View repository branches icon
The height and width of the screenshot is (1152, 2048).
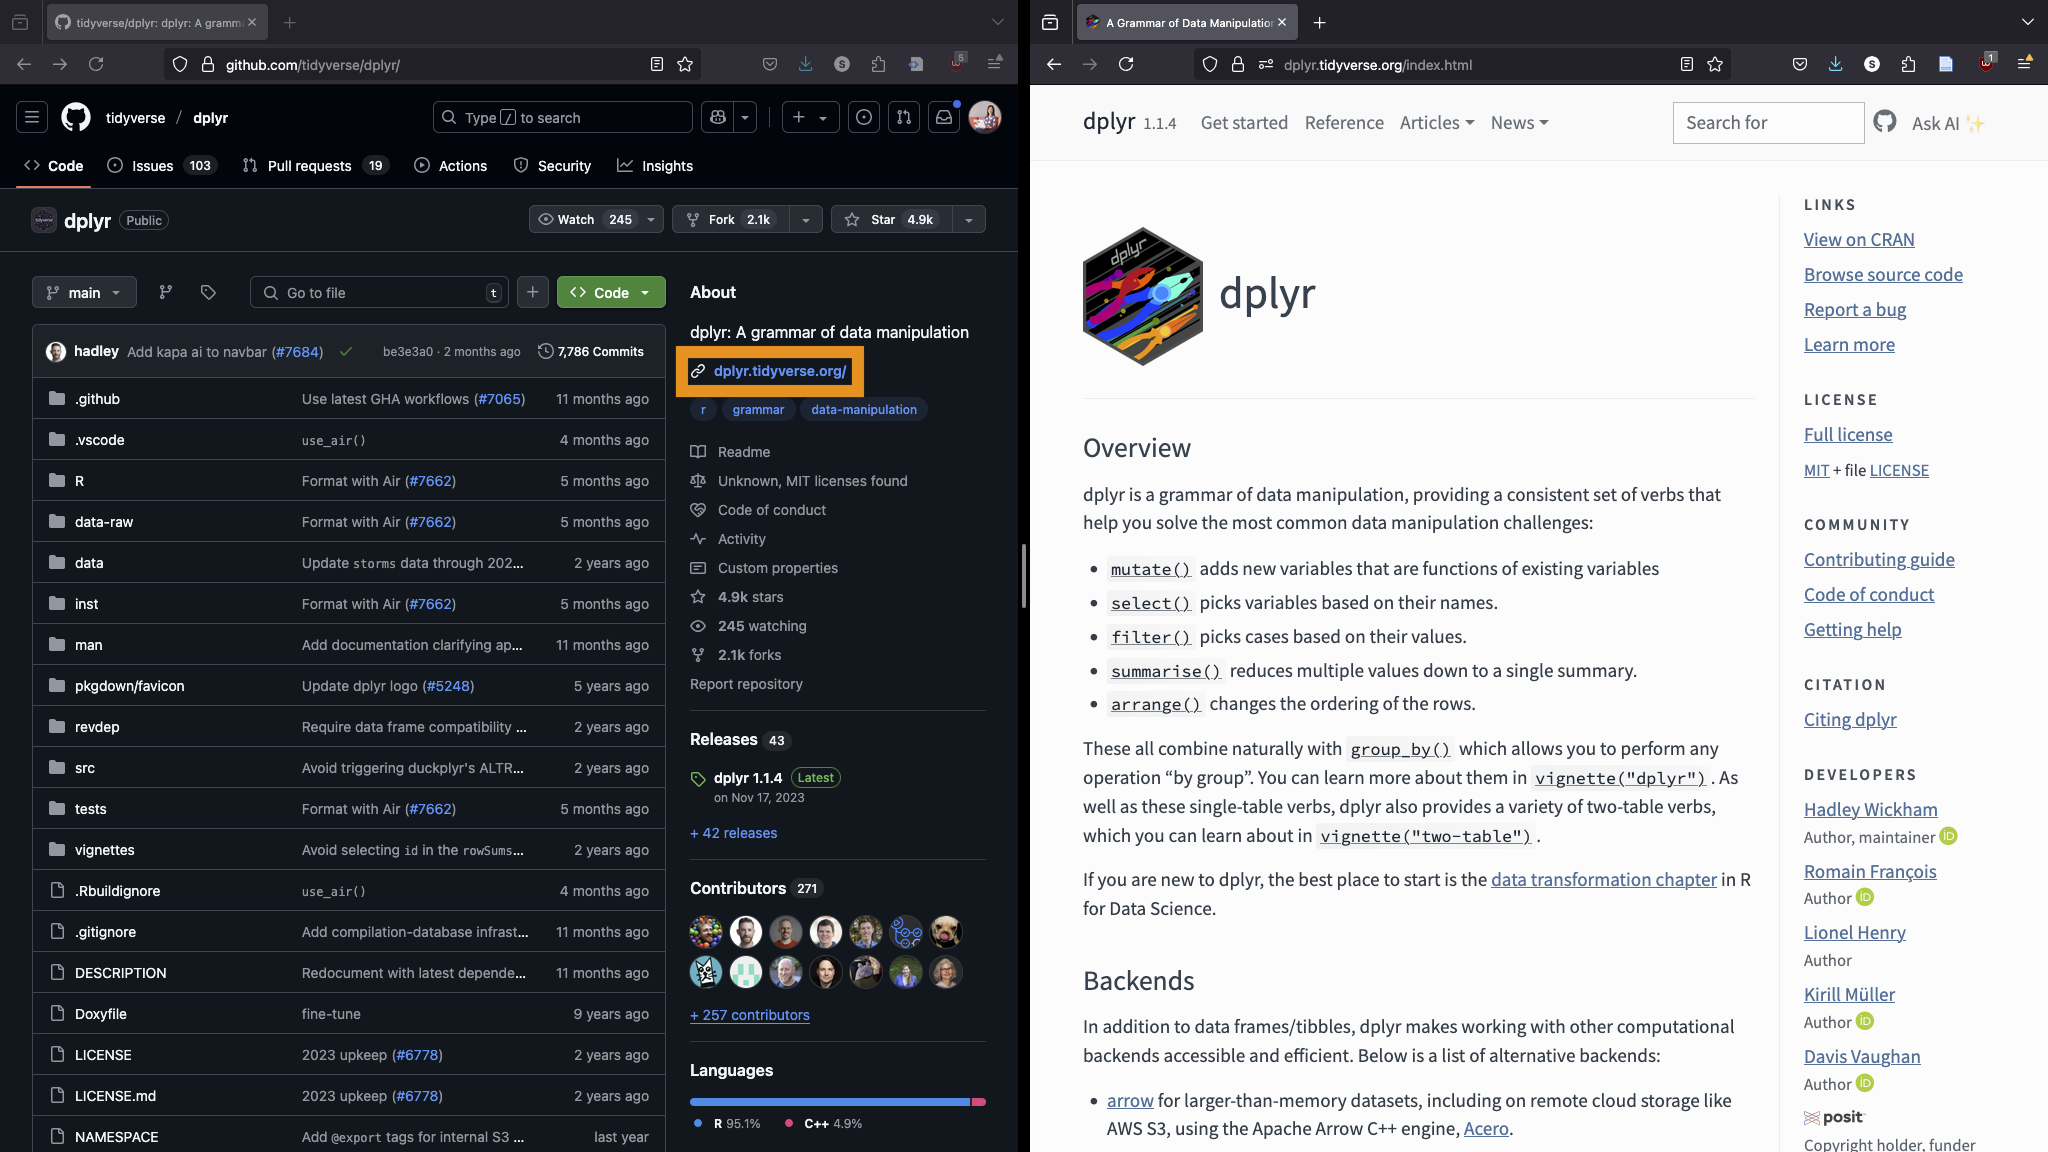click(x=166, y=292)
